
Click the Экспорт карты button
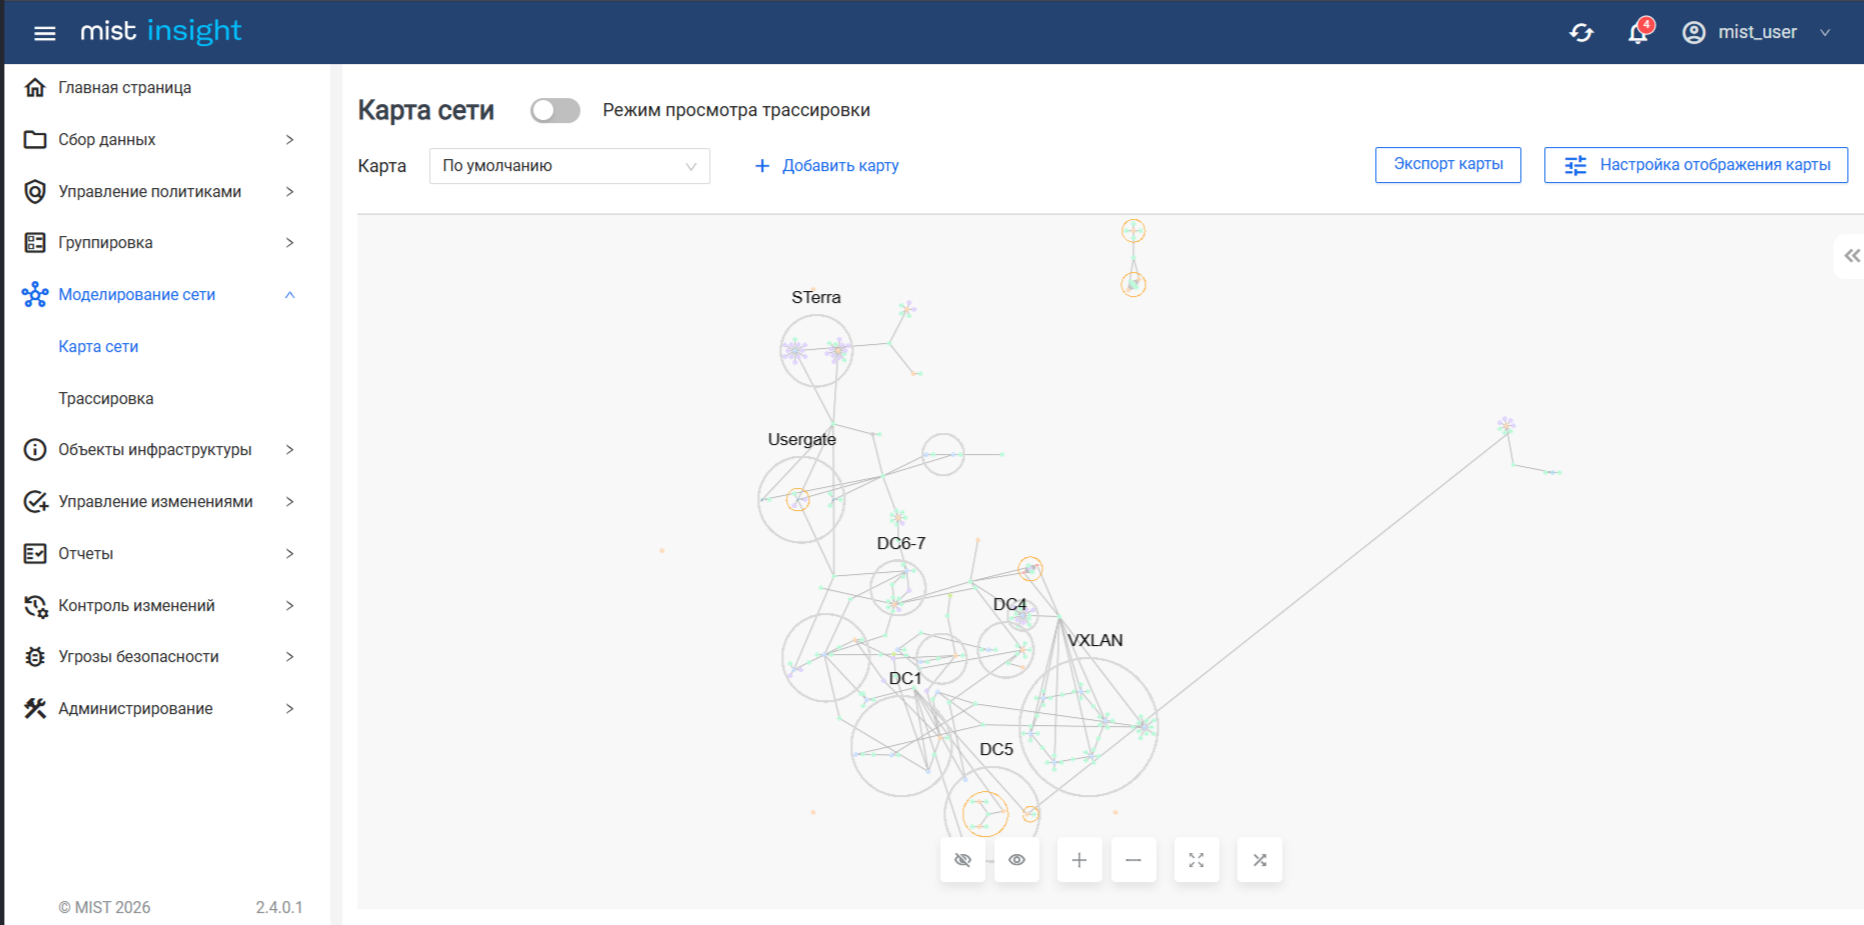1447,165
